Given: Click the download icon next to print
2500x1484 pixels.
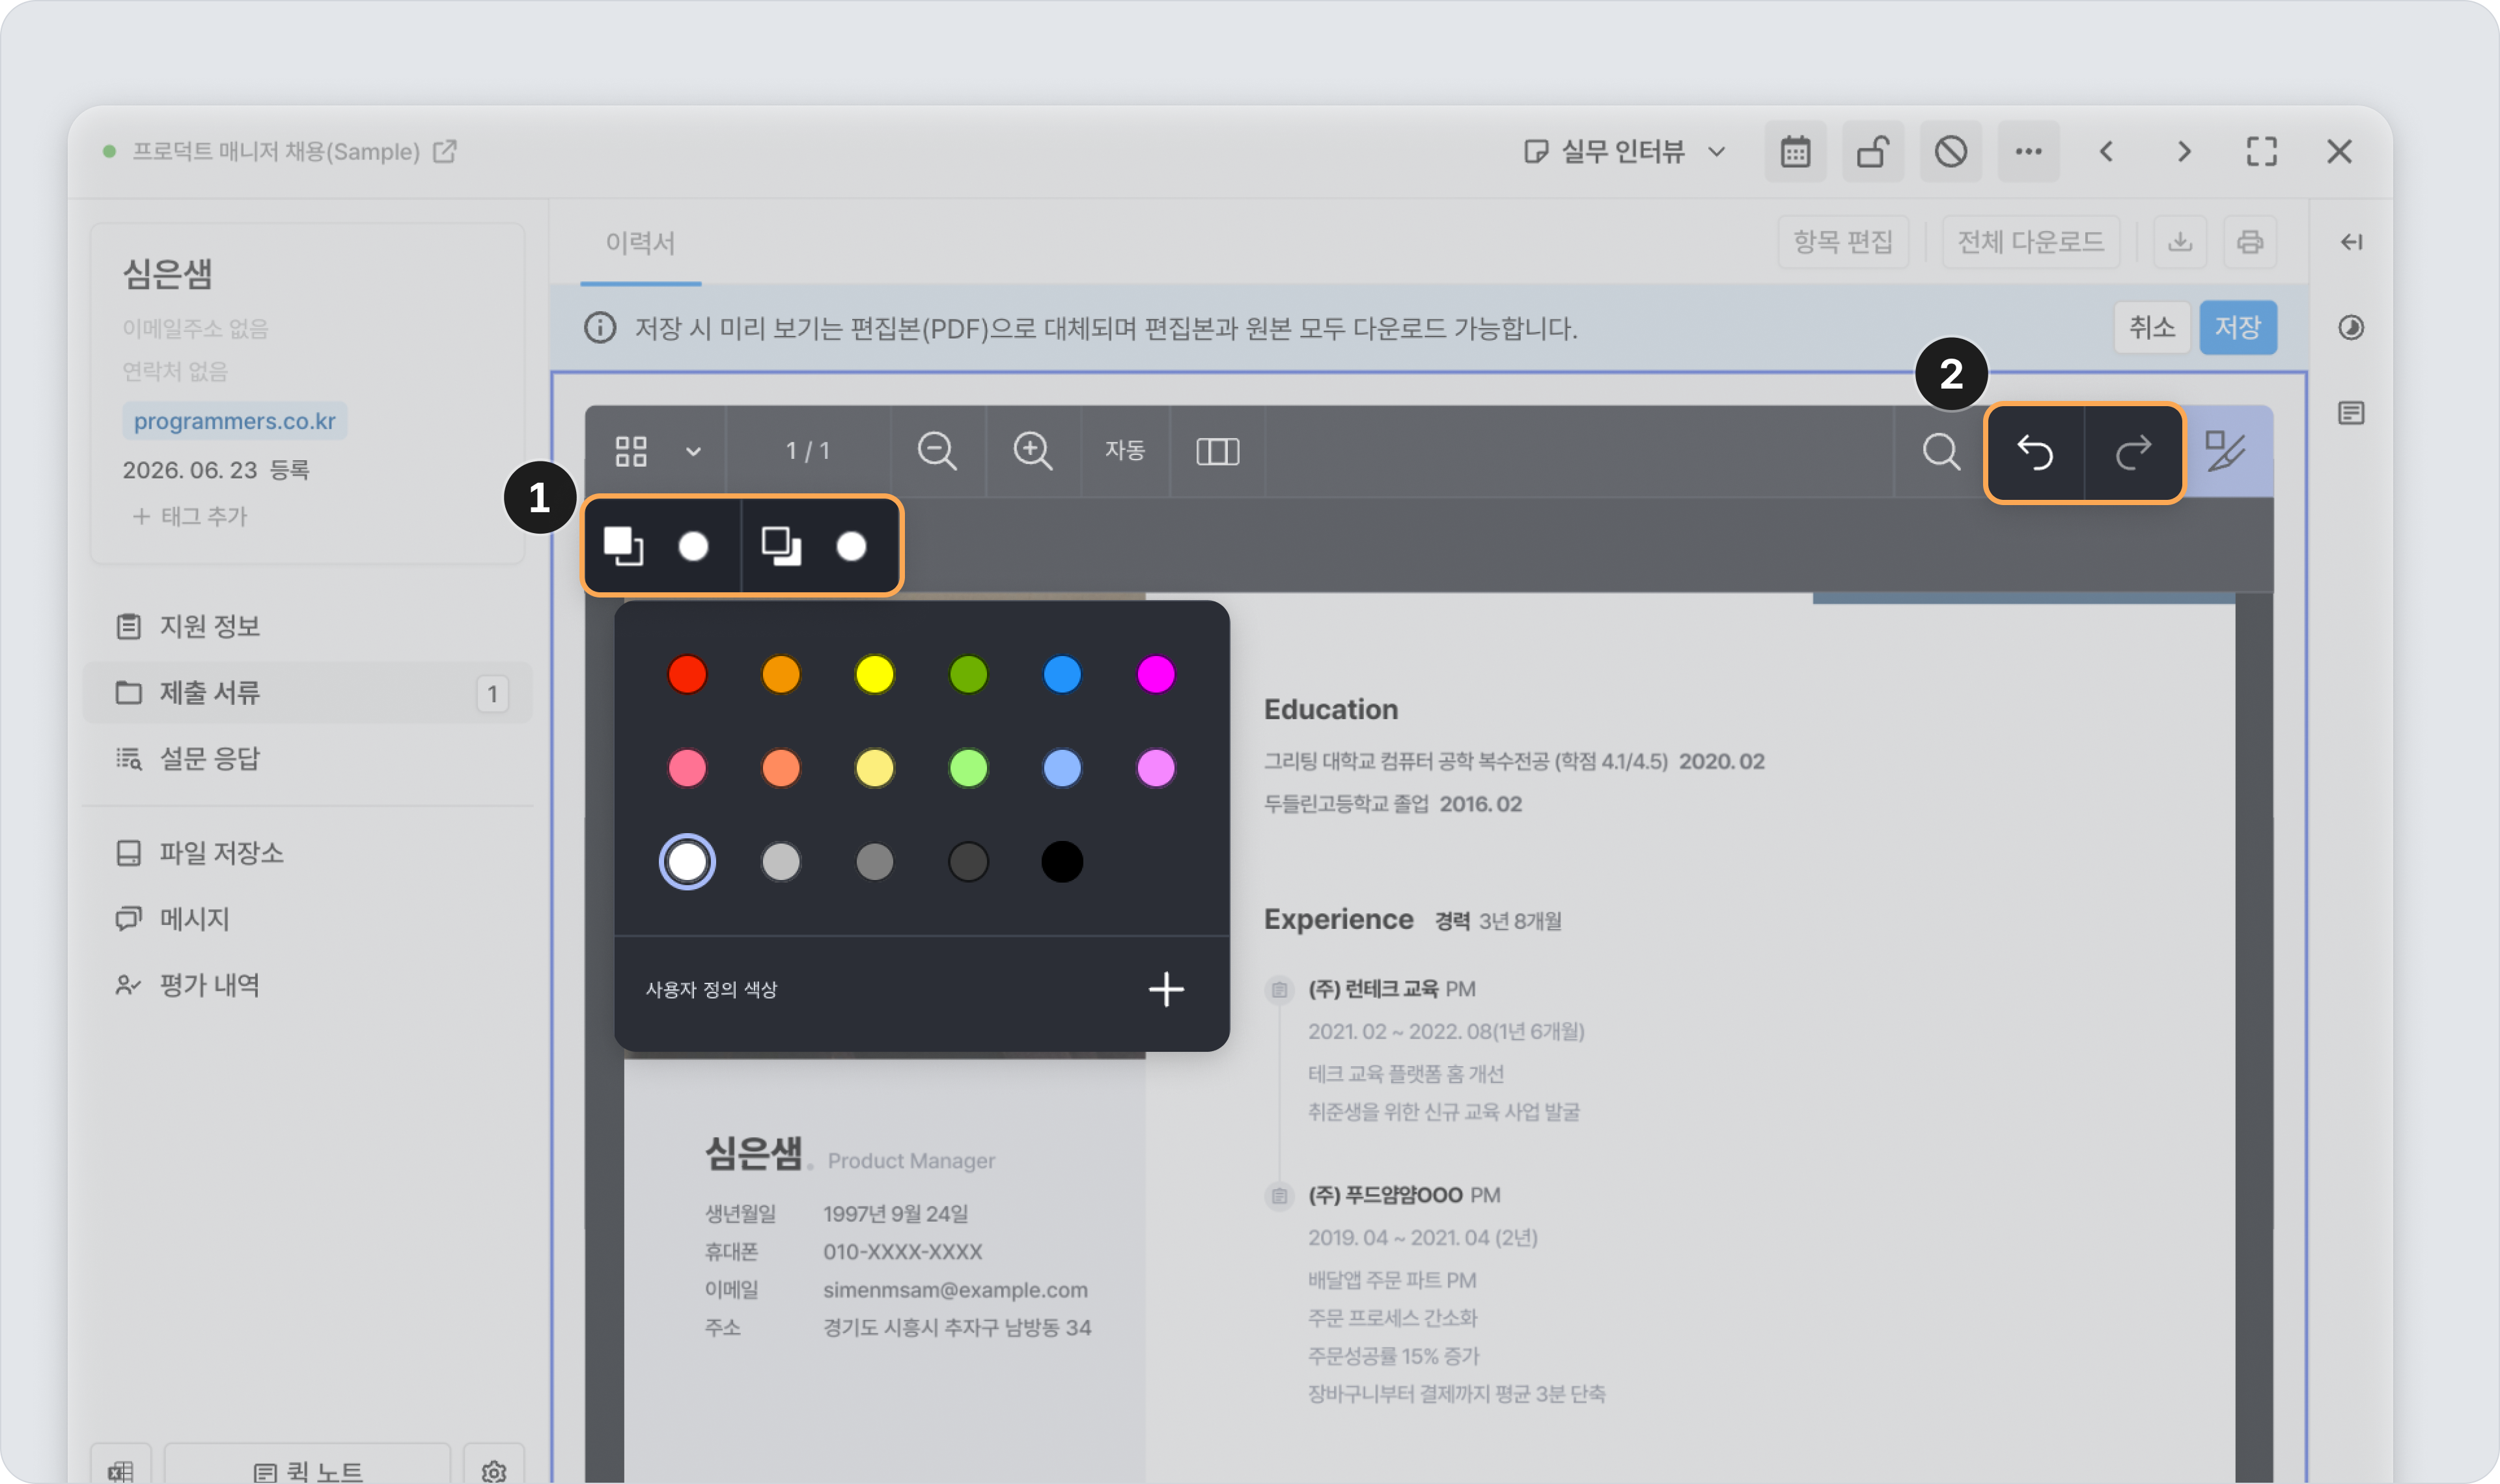Looking at the screenshot, I should click(2180, 242).
